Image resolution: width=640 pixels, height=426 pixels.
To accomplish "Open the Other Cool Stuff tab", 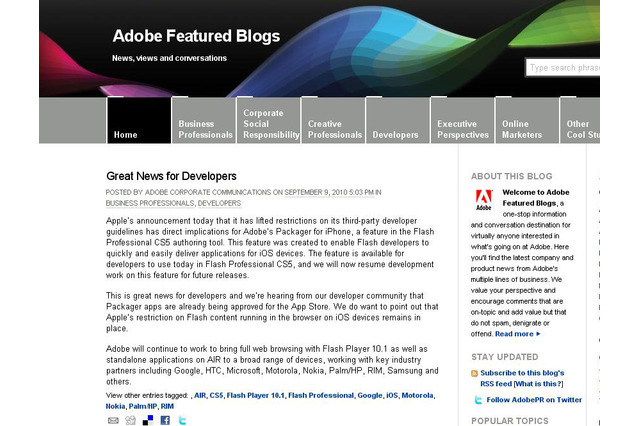I will pyautogui.click(x=580, y=120).
